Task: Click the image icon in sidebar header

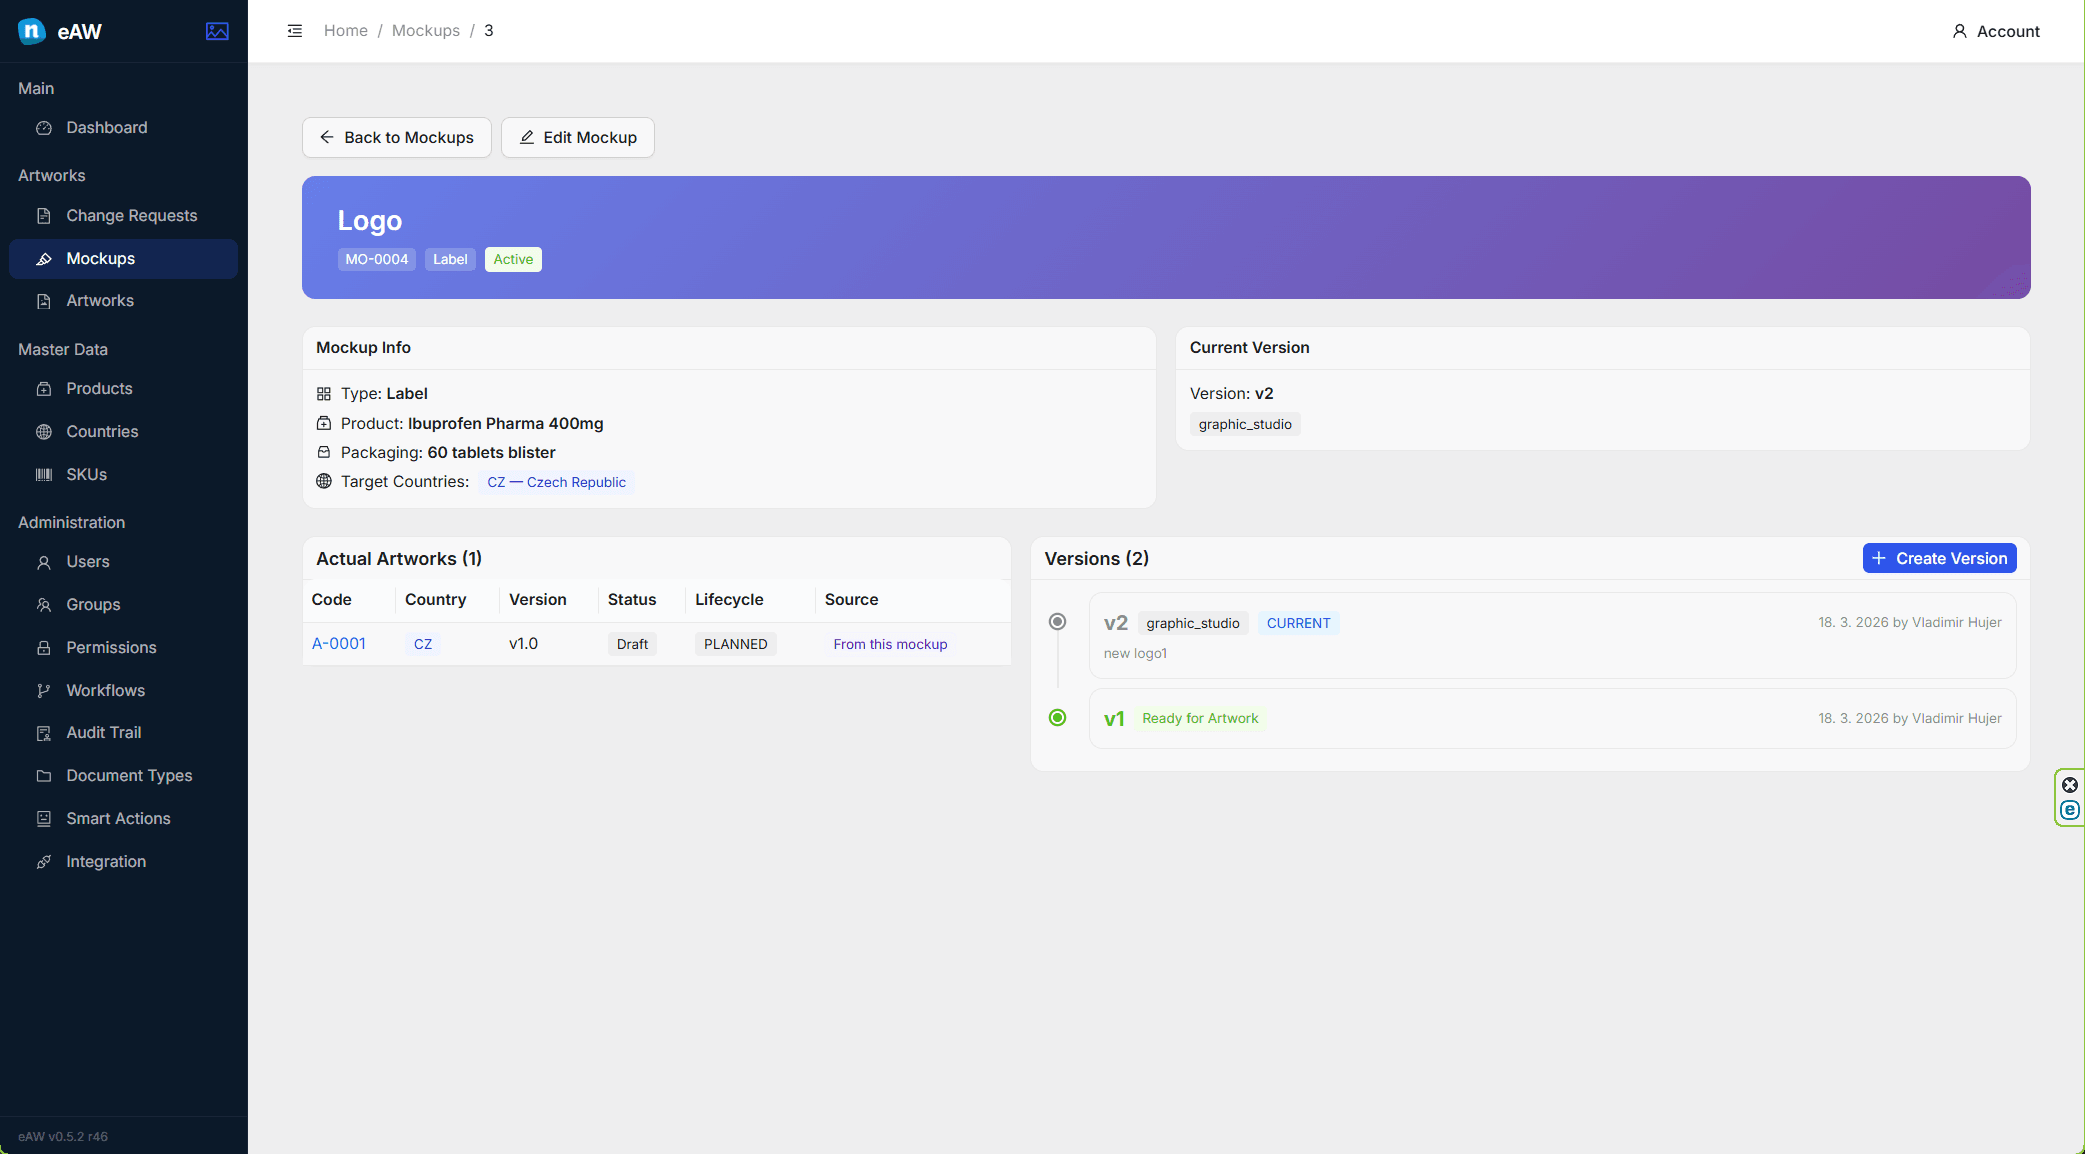Action: tap(217, 31)
